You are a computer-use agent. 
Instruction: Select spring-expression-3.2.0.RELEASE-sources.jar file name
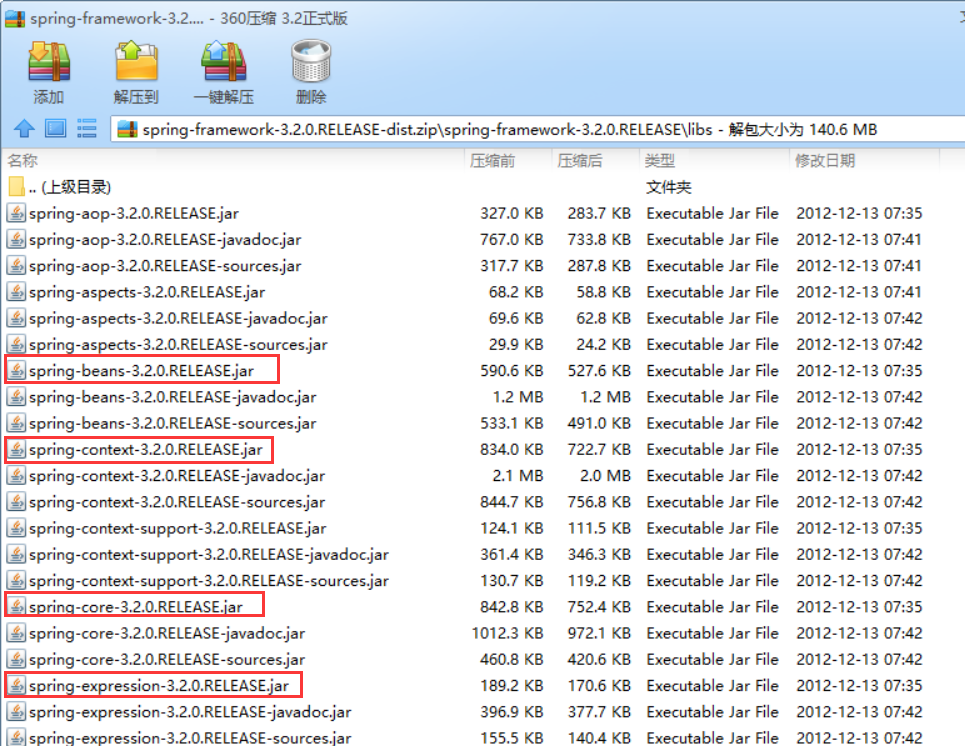pyautogui.click(x=190, y=737)
